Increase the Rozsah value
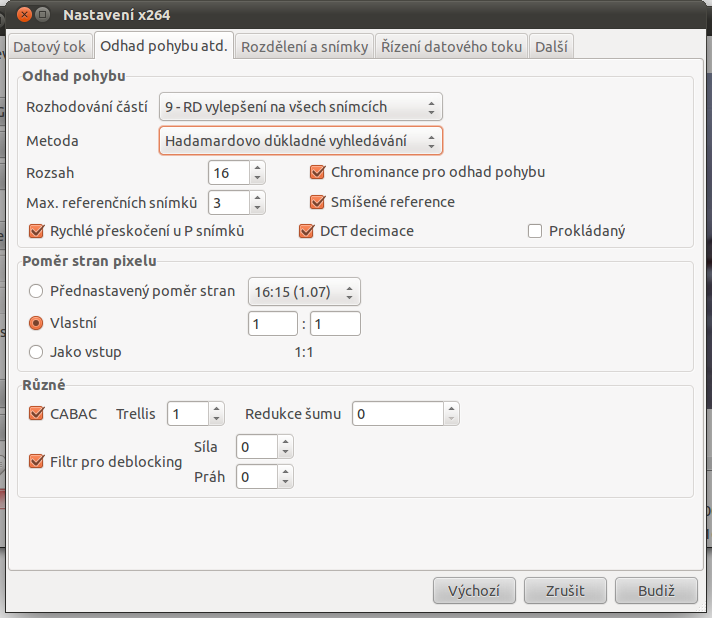The image size is (712, 618). pyautogui.click(x=257, y=168)
